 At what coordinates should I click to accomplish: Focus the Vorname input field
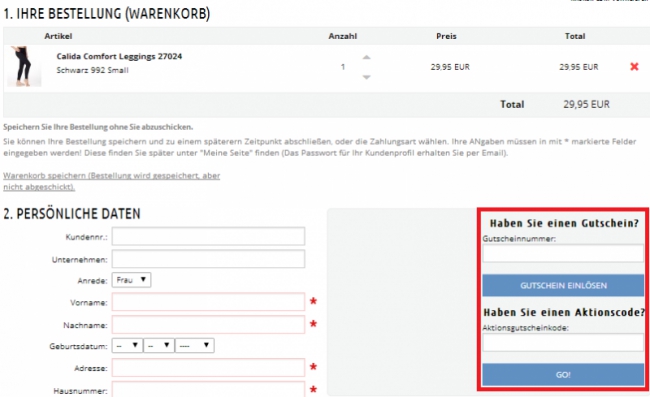tap(209, 302)
